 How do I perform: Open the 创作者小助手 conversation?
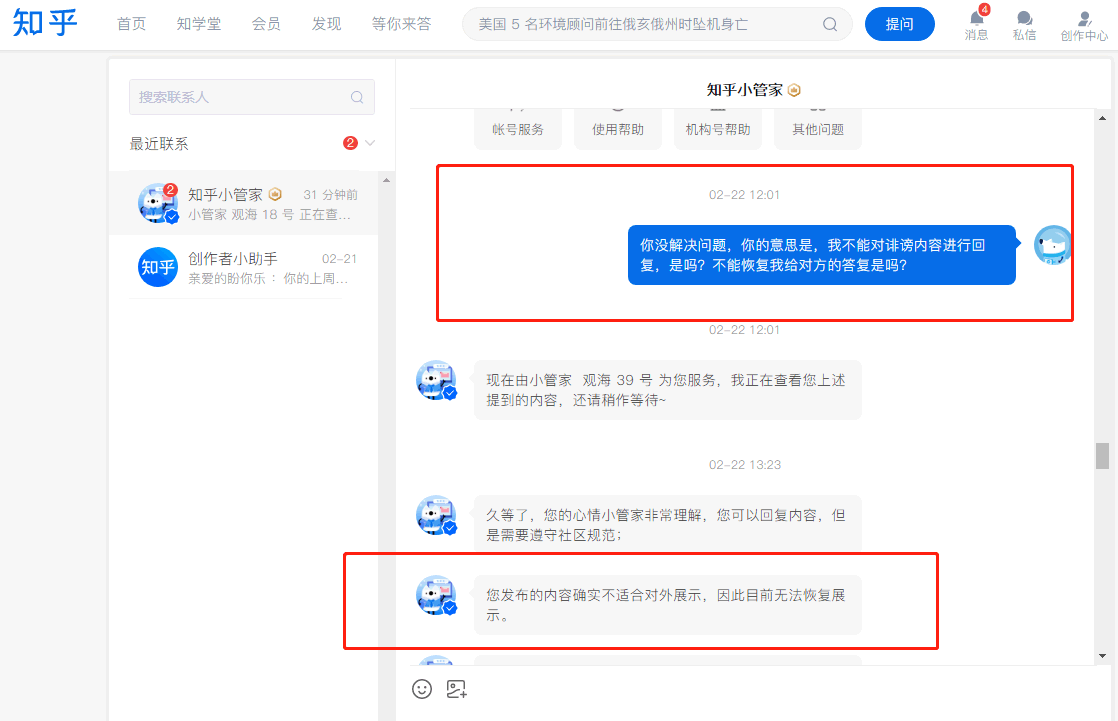click(x=244, y=267)
